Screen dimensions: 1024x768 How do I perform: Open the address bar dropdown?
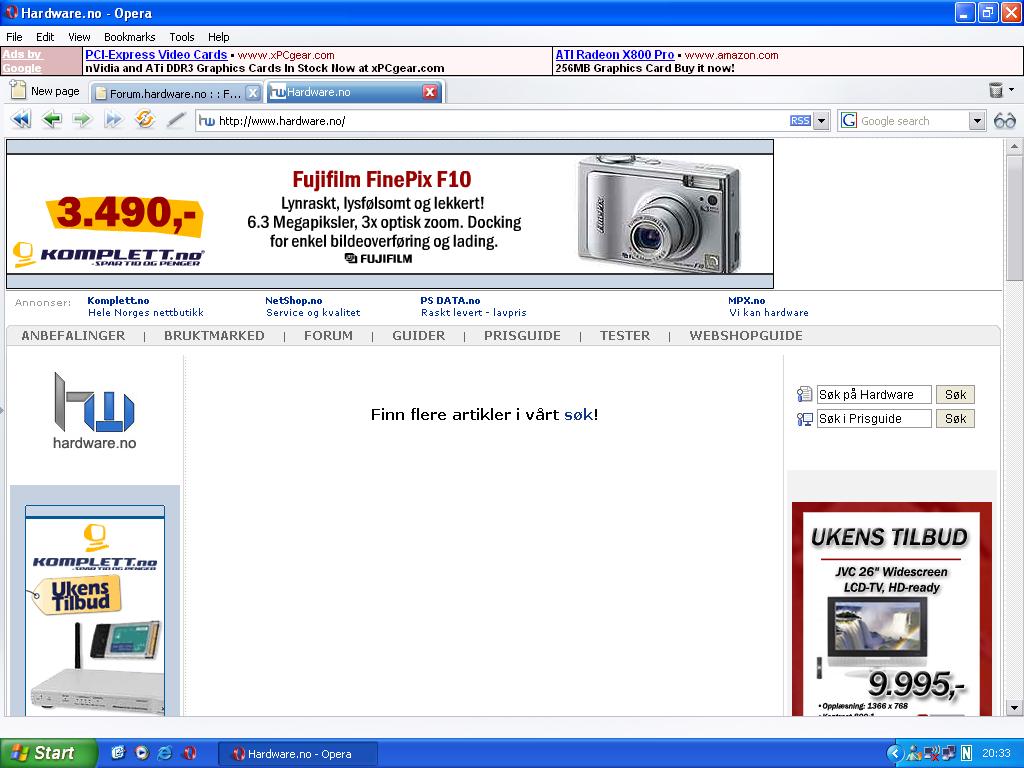click(822, 121)
